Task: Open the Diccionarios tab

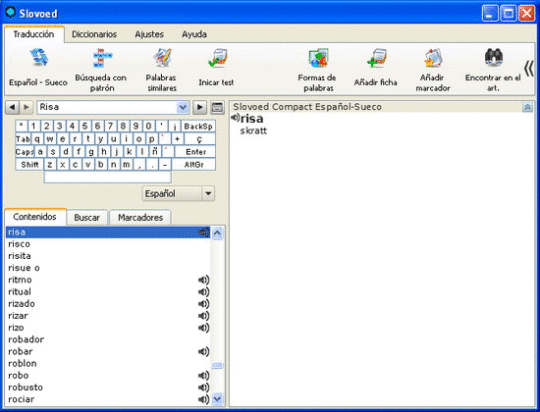Action: [94, 34]
